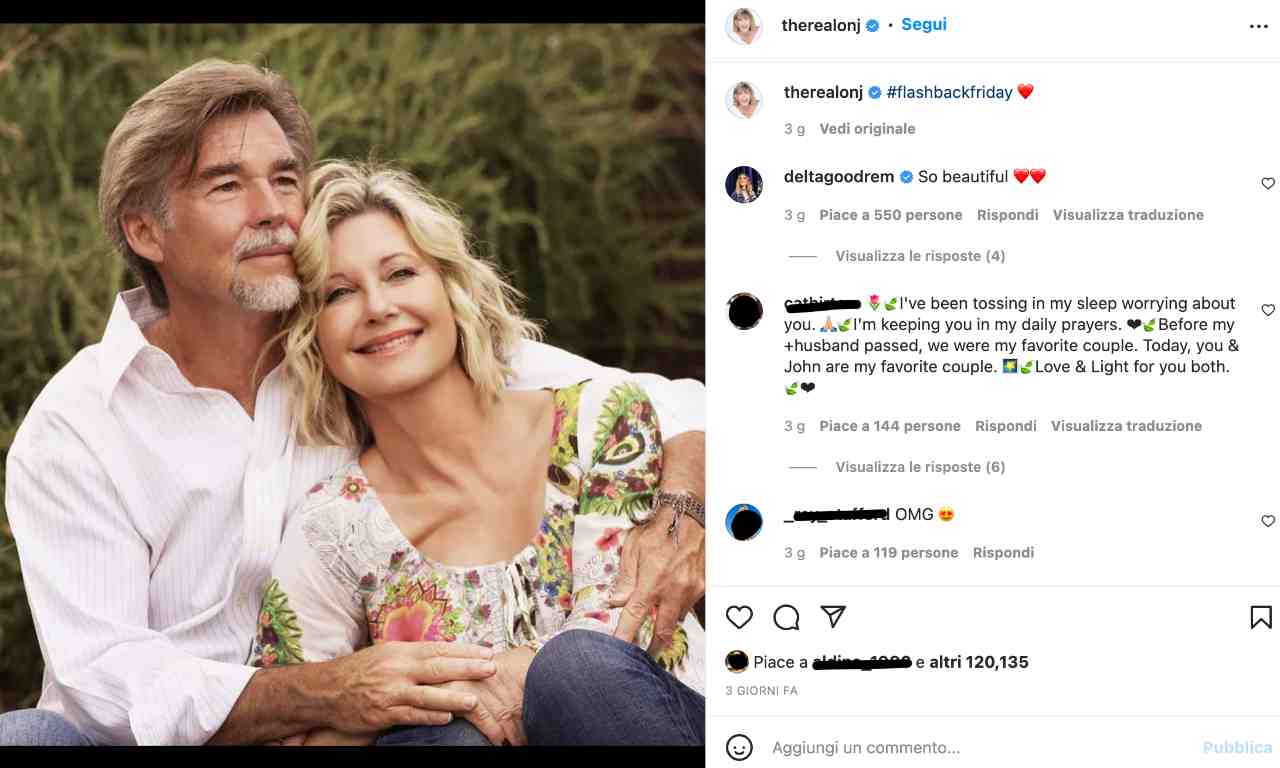Like deltagoodrem's comment with small heart

pos(1268,184)
